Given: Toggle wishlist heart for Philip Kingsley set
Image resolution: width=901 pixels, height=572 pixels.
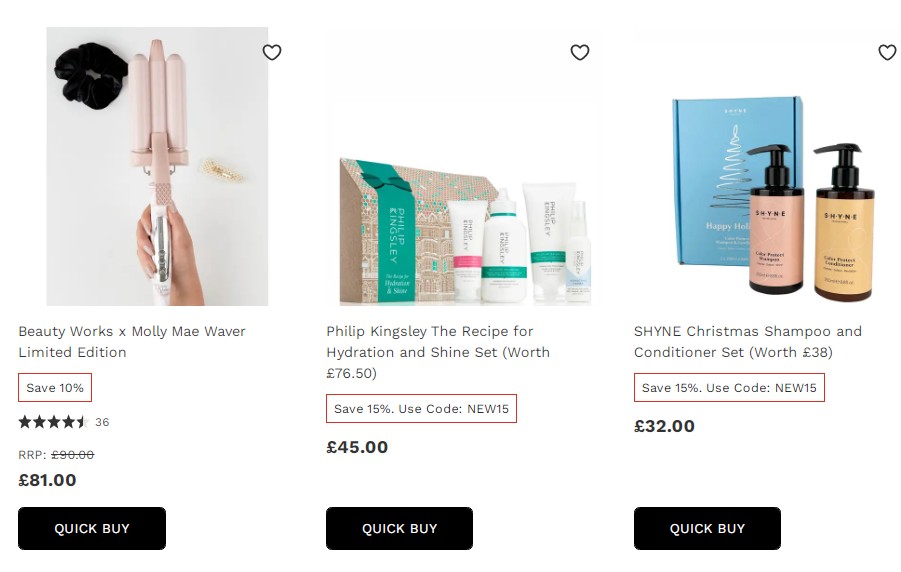Looking at the screenshot, I should (580, 52).
